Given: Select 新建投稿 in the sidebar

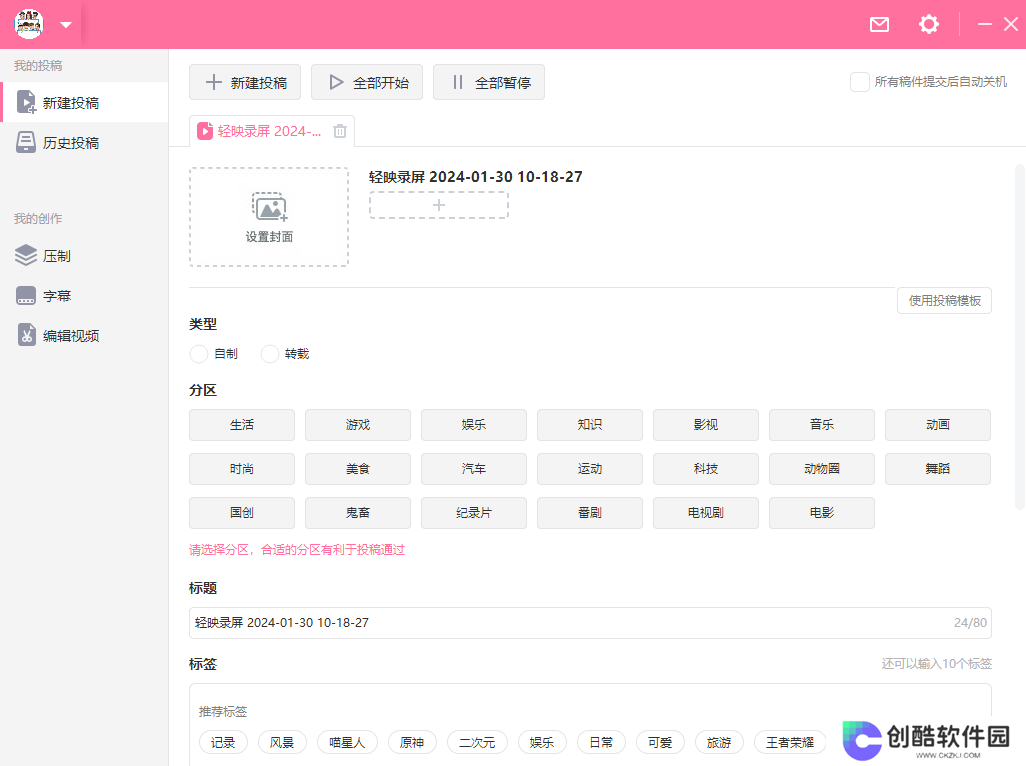Looking at the screenshot, I should (x=85, y=103).
